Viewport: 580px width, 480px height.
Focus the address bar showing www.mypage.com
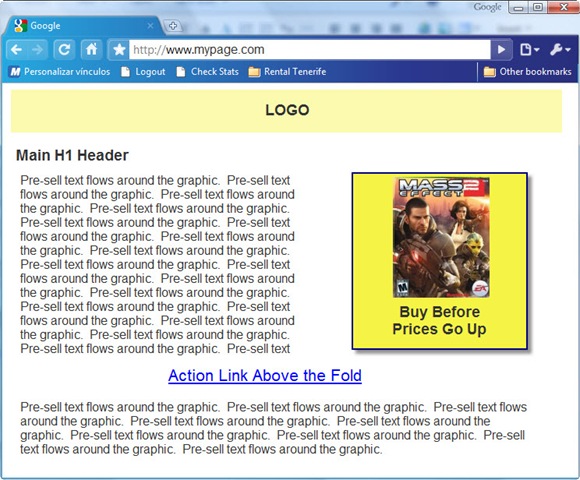click(310, 50)
